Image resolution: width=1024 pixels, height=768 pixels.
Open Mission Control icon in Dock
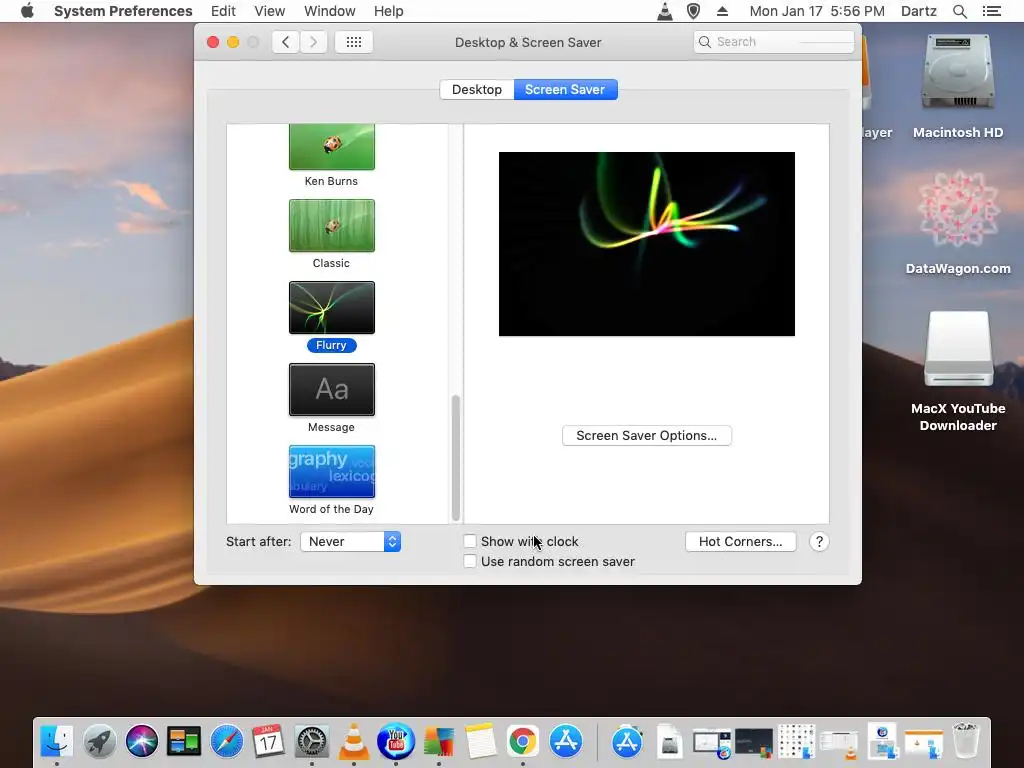point(184,741)
